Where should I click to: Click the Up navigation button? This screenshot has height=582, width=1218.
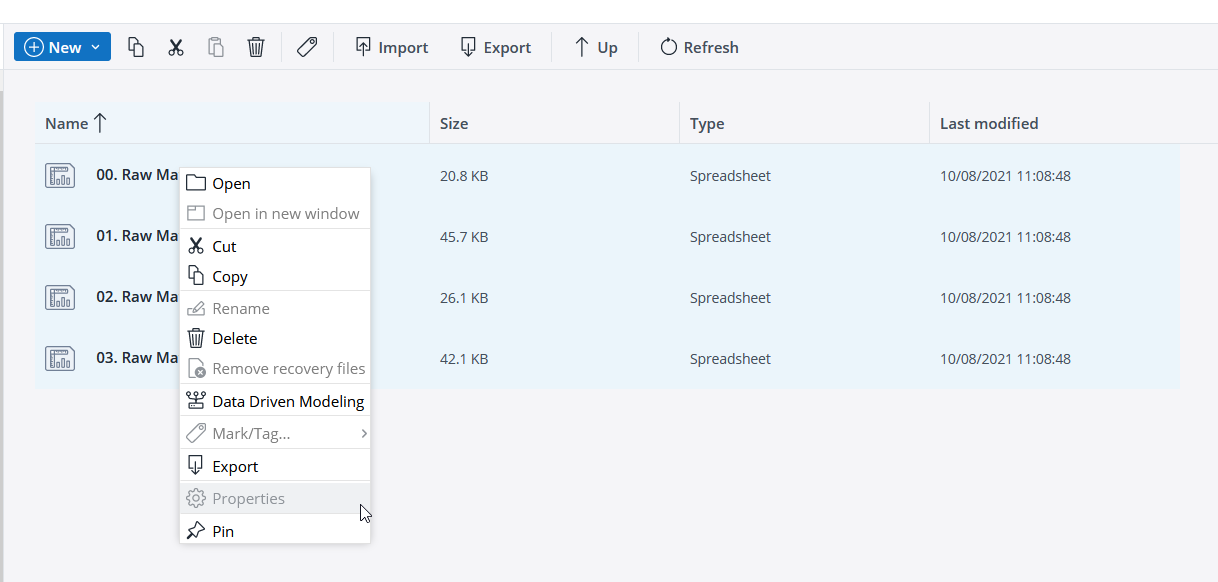point(596,47)
